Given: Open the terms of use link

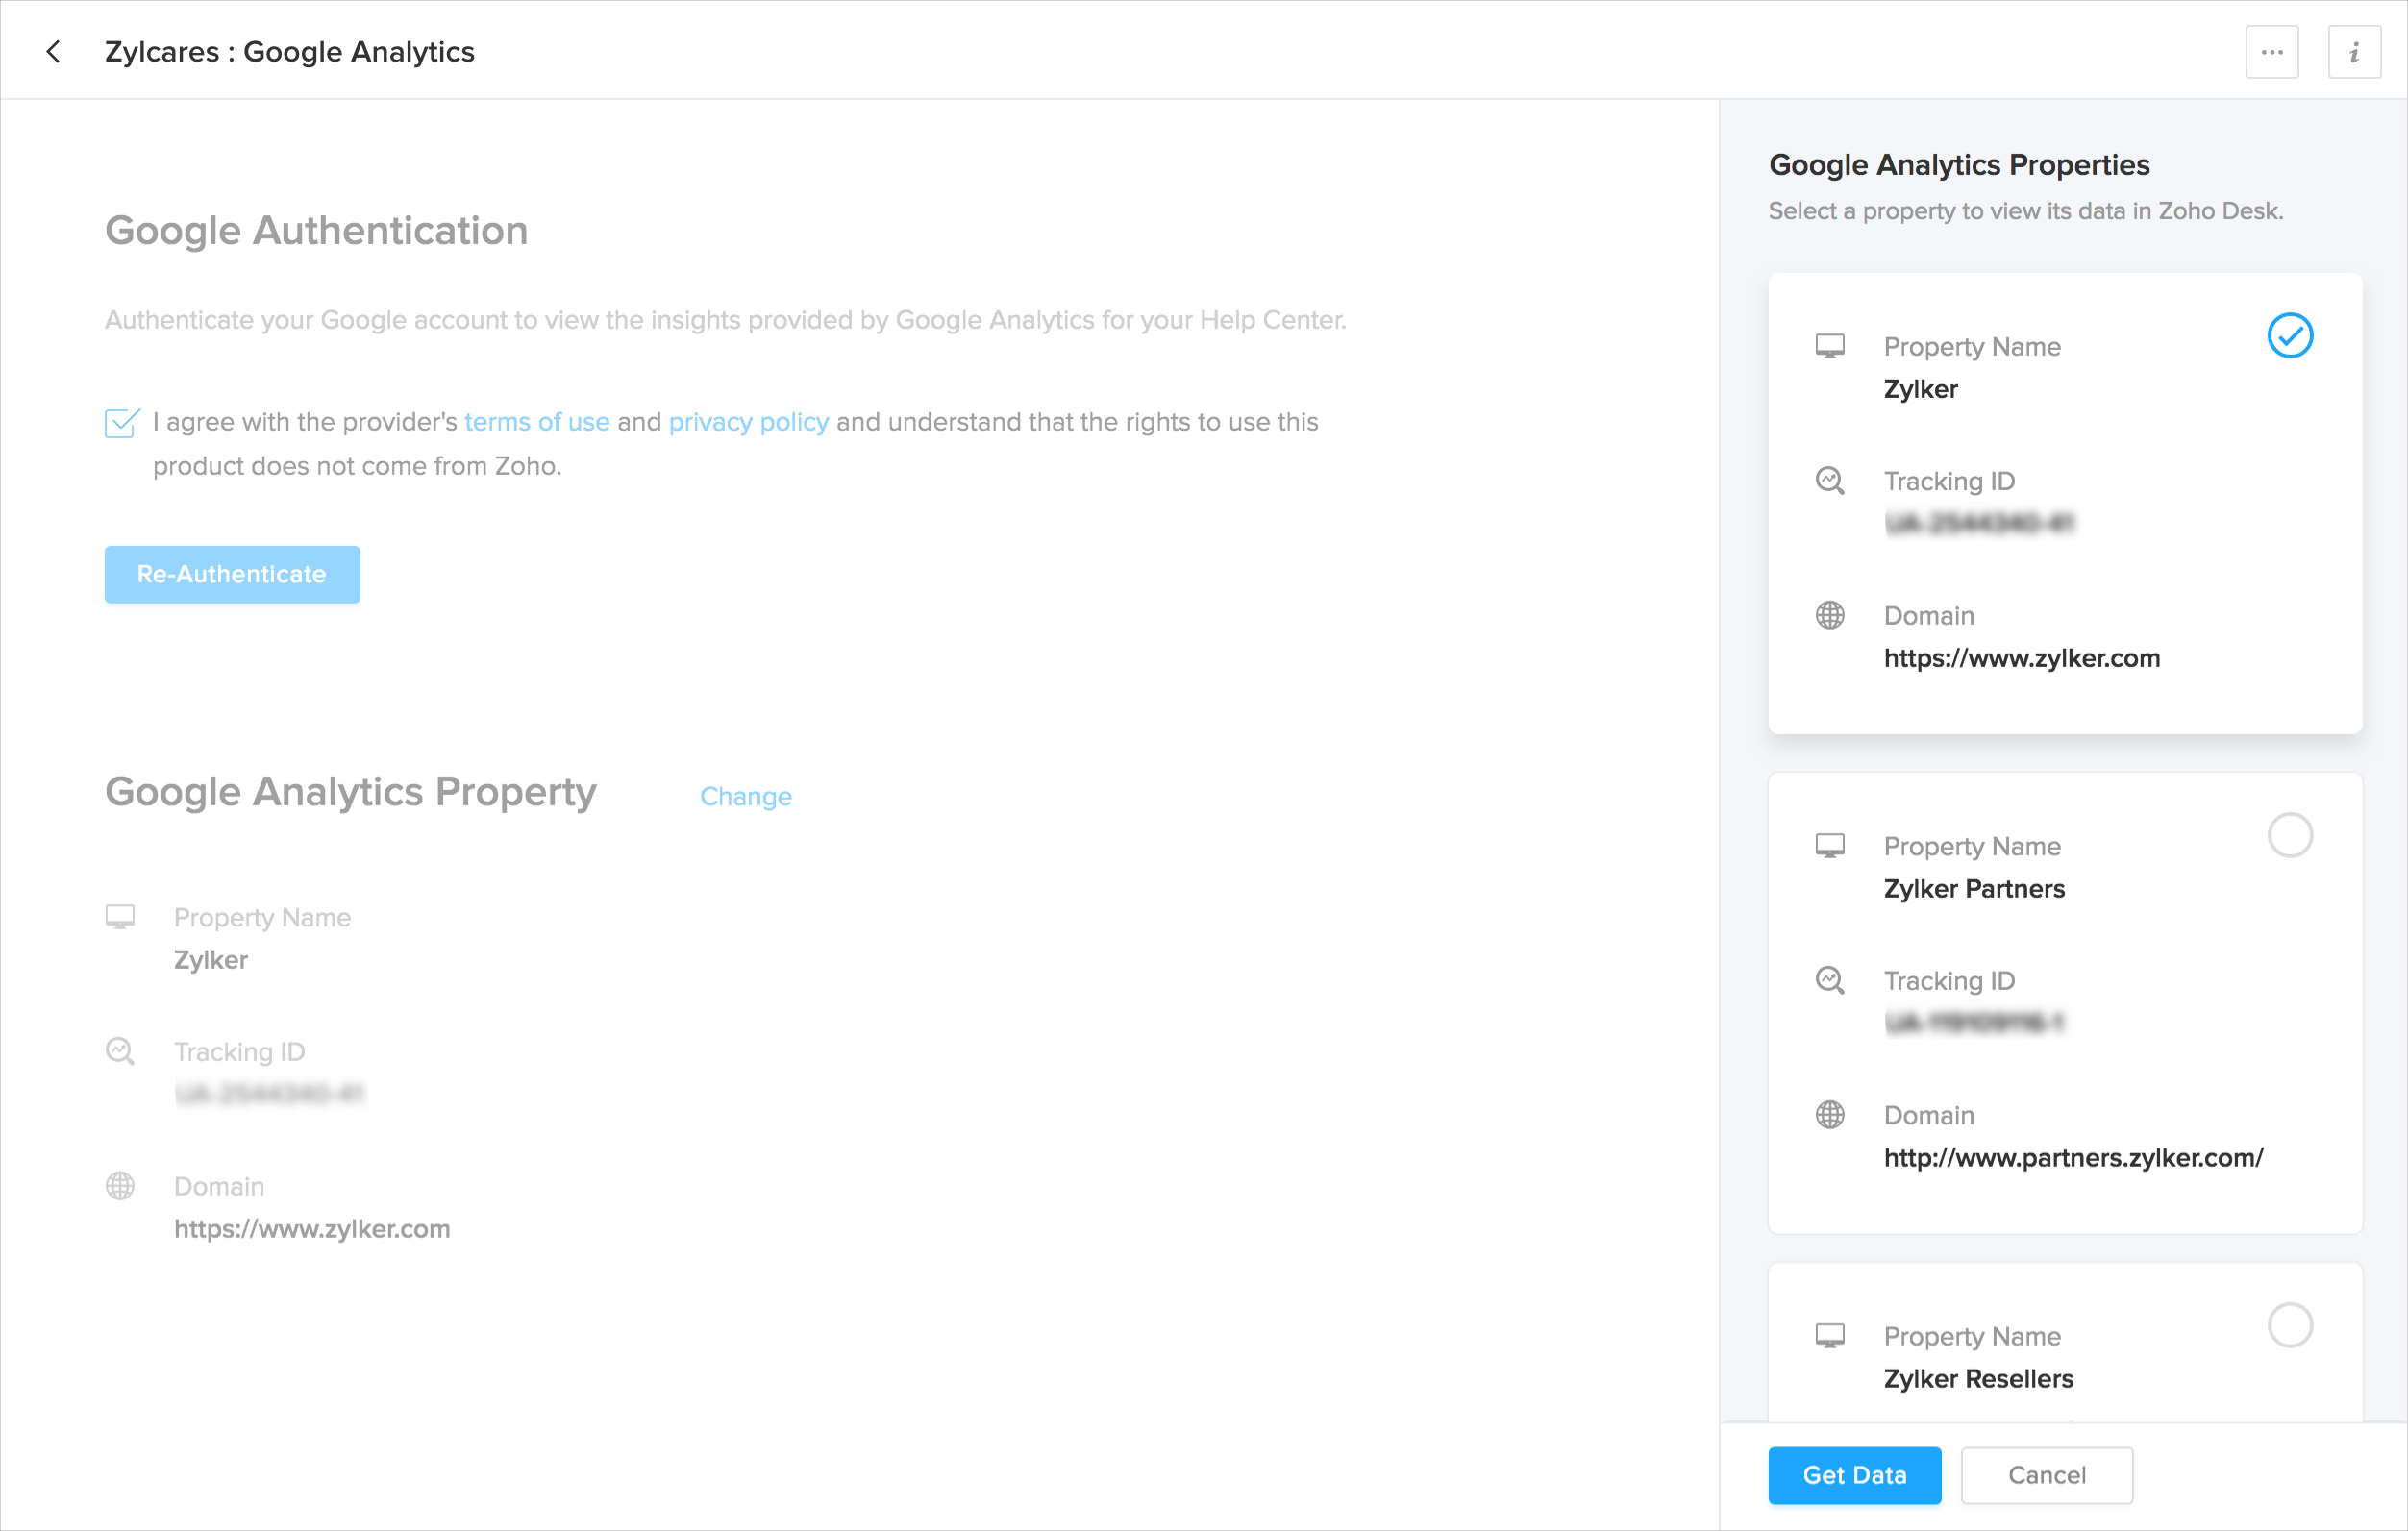Looking at the screenshot, I should (x=536, y=422).
